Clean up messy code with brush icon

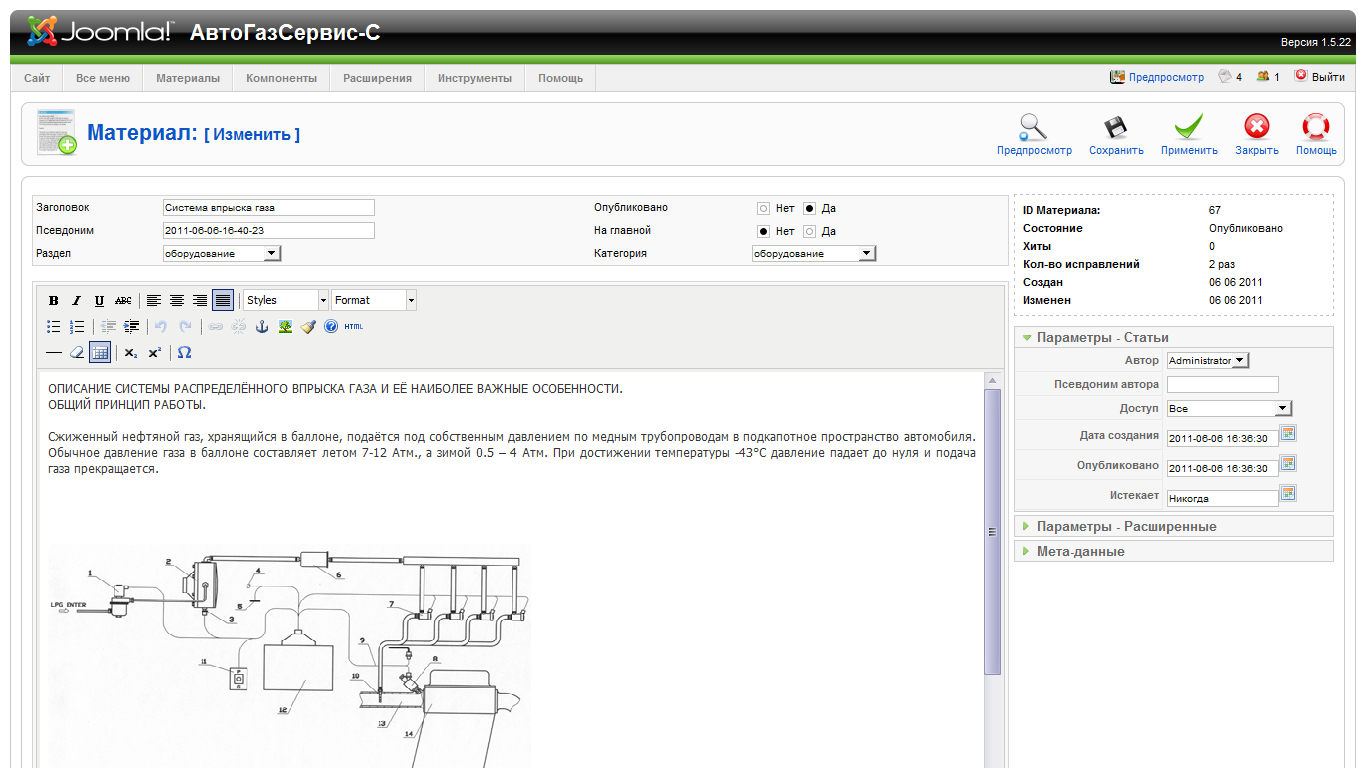pos(308,326)
